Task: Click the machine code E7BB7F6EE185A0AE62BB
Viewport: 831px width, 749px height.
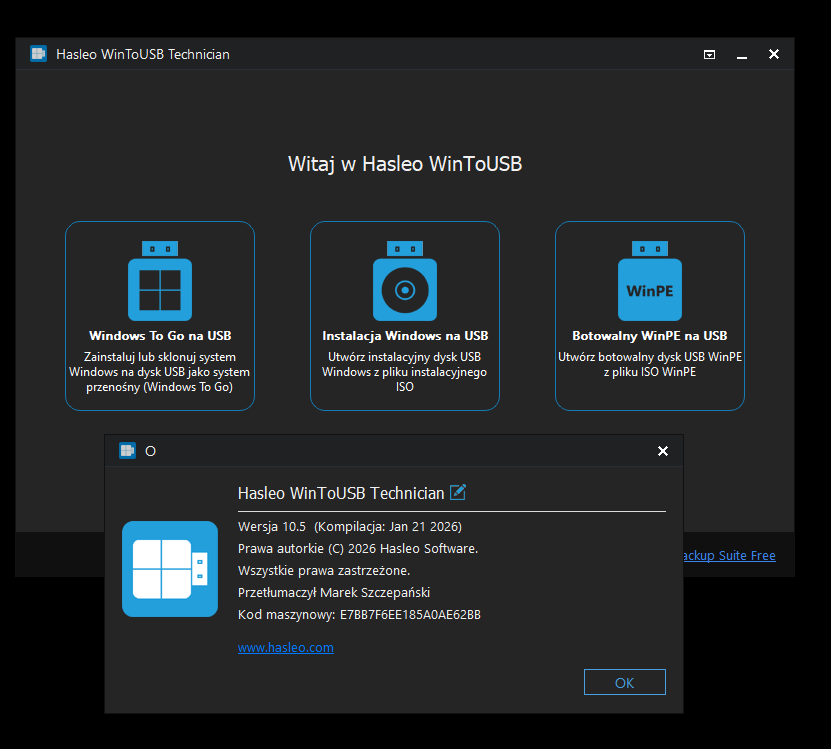Action: click(410, 614)
